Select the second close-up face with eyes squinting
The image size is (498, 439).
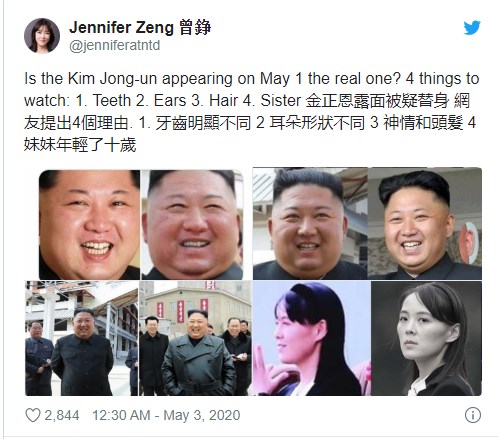[x=192, y=224]
